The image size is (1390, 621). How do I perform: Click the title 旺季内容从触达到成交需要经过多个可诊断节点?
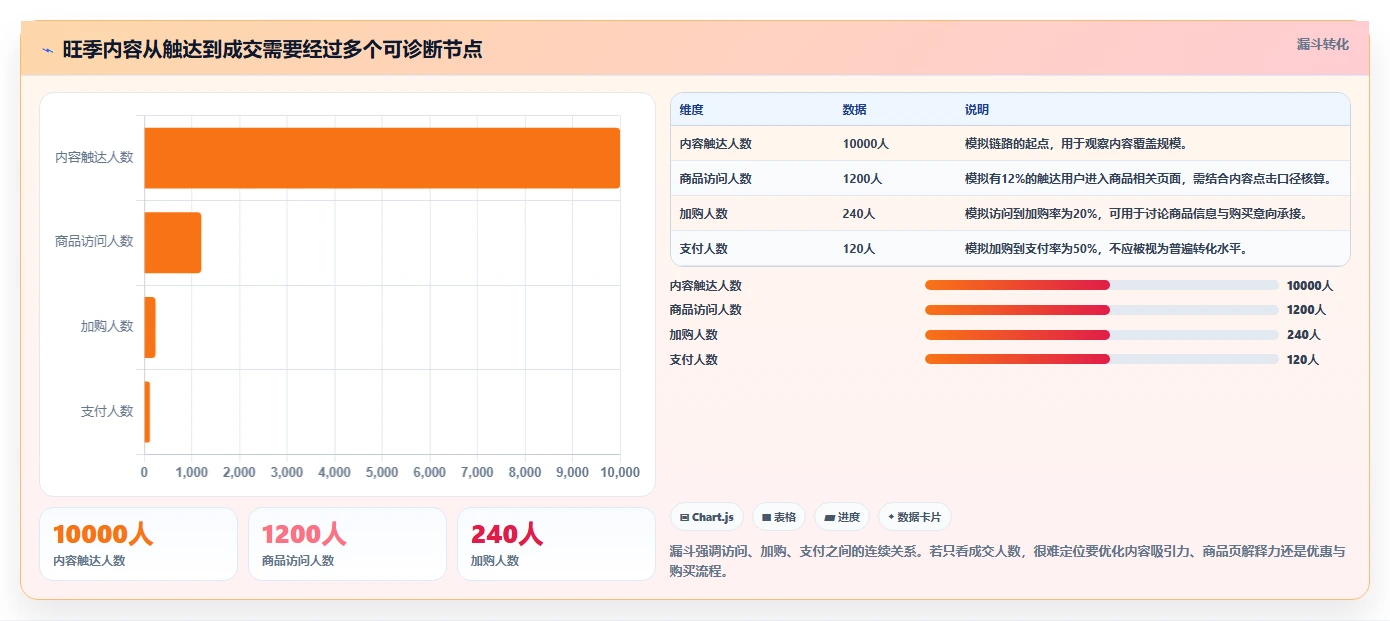click(x=272, y=49)
